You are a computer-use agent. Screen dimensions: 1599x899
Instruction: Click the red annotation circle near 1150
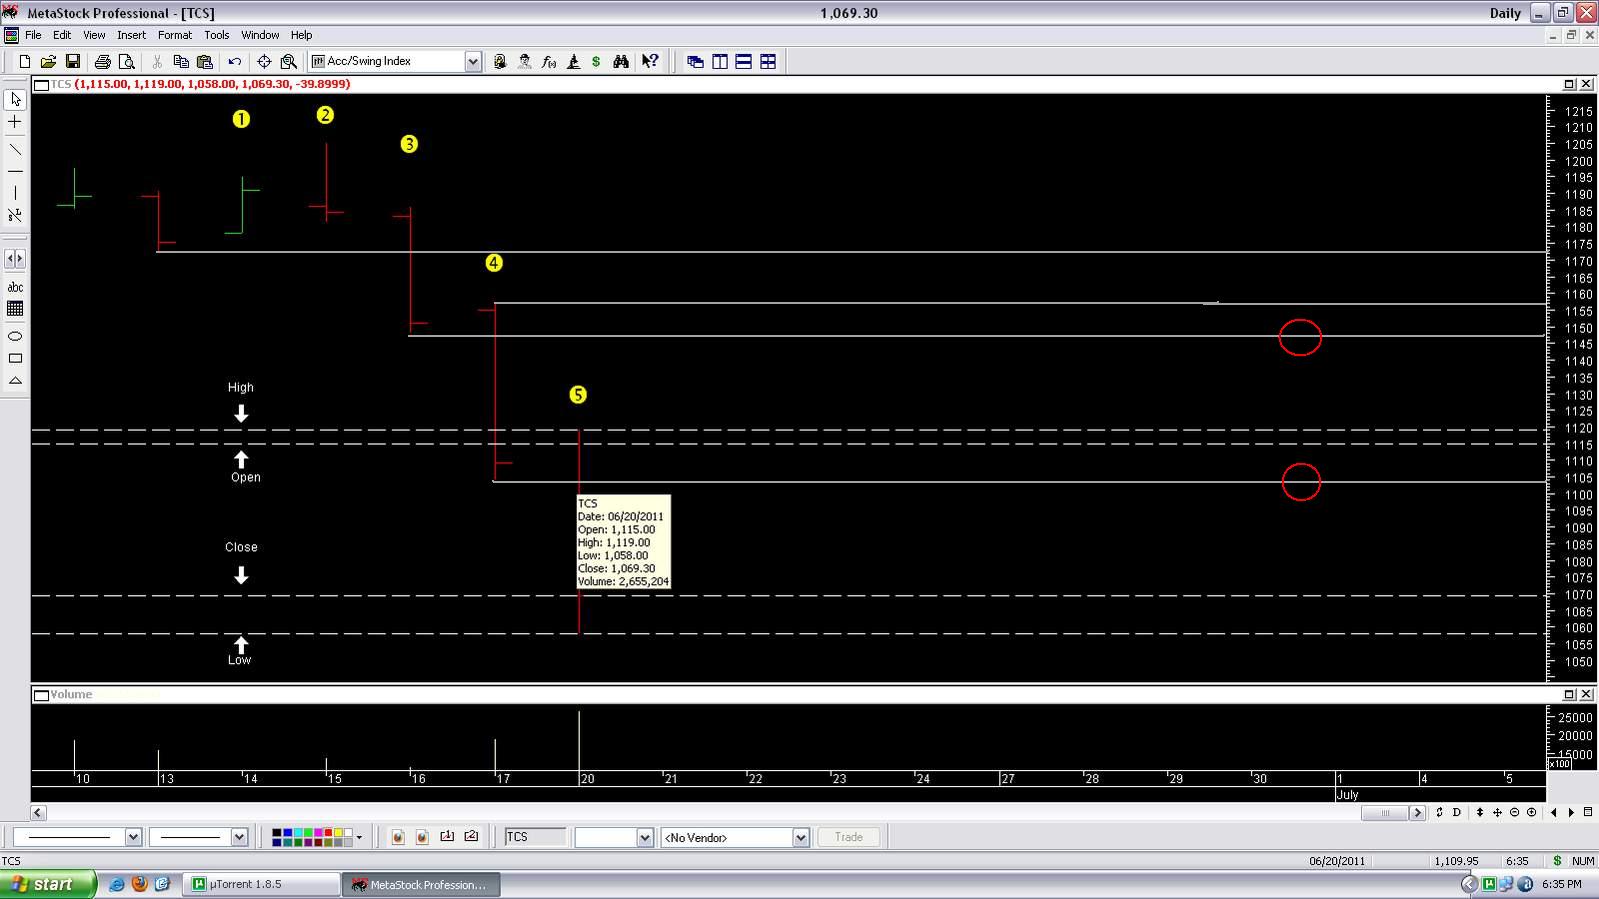coord(1300,338)
